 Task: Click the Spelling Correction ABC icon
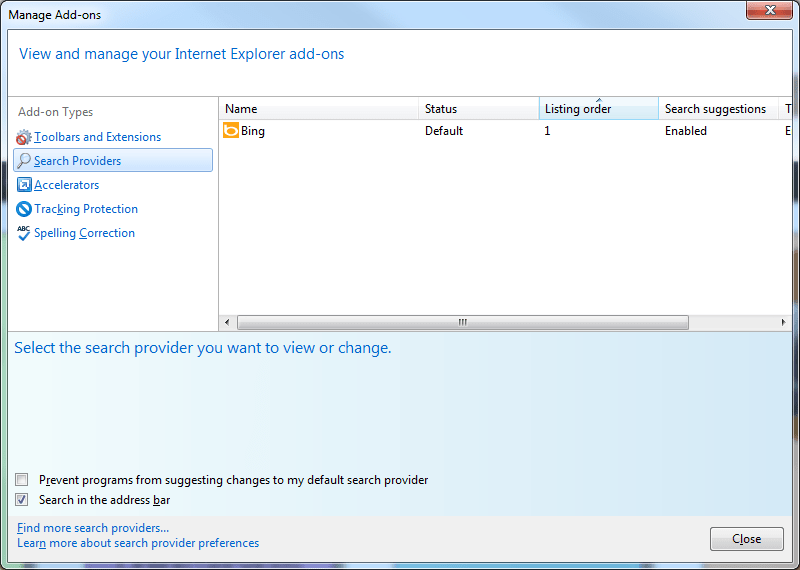pyautogui.click(x=23, y=233)
